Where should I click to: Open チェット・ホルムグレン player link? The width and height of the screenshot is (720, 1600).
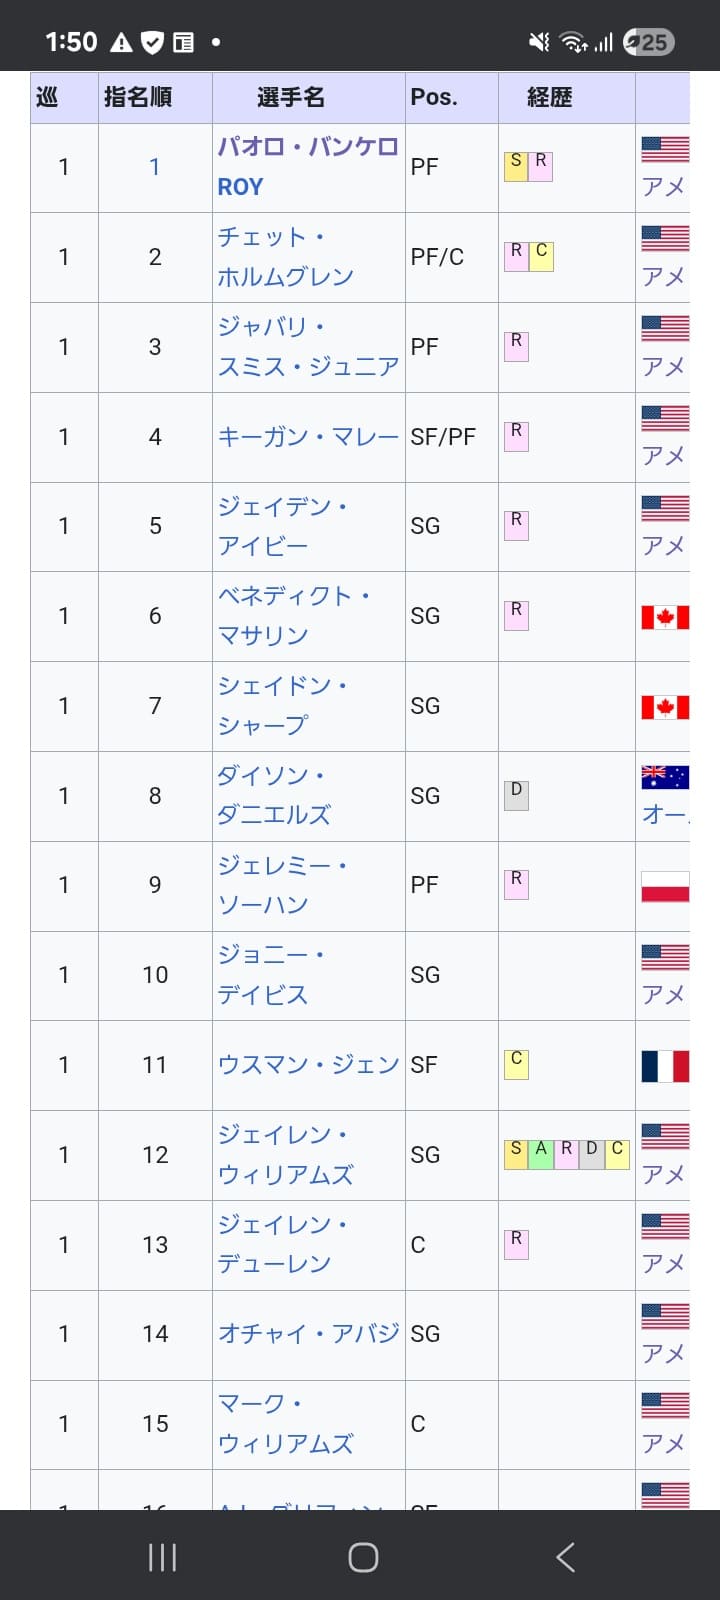[286, 257]
